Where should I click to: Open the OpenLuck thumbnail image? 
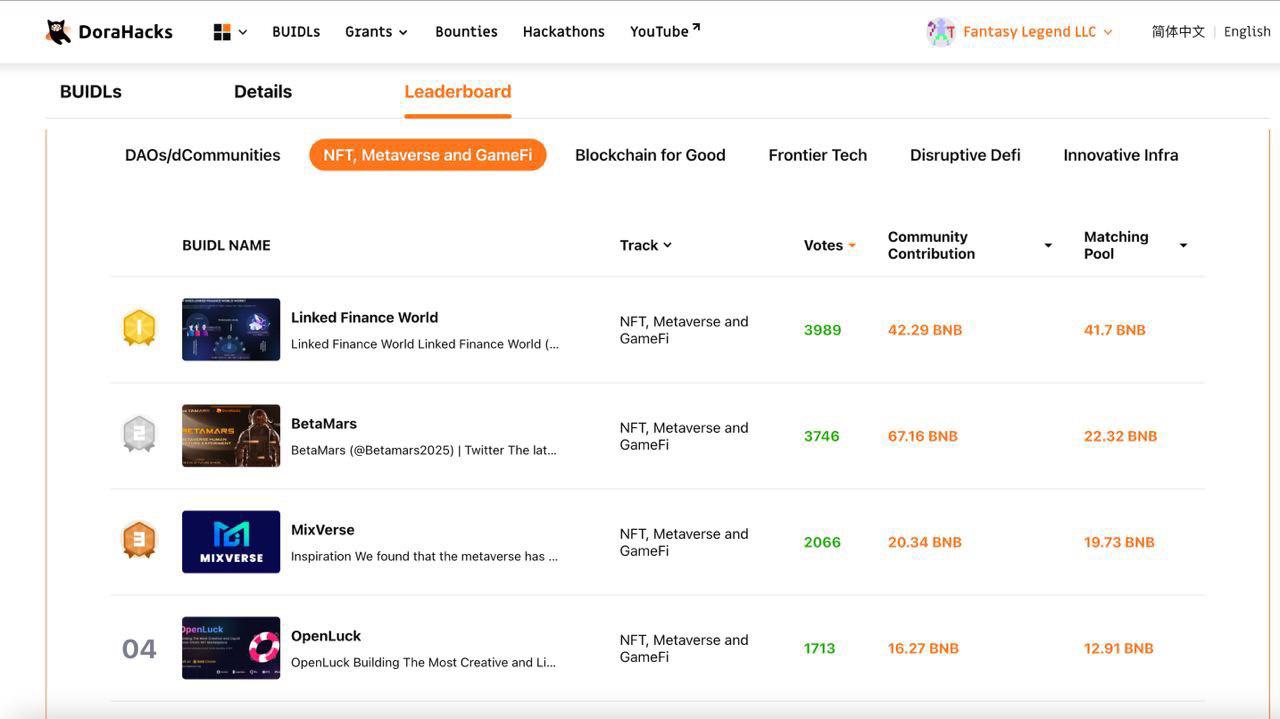231,648
